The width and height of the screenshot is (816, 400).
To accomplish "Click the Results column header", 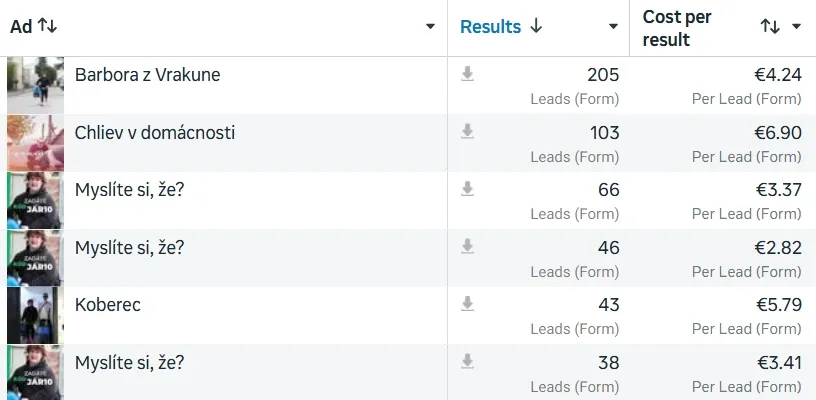I will (x=490, y=27).
